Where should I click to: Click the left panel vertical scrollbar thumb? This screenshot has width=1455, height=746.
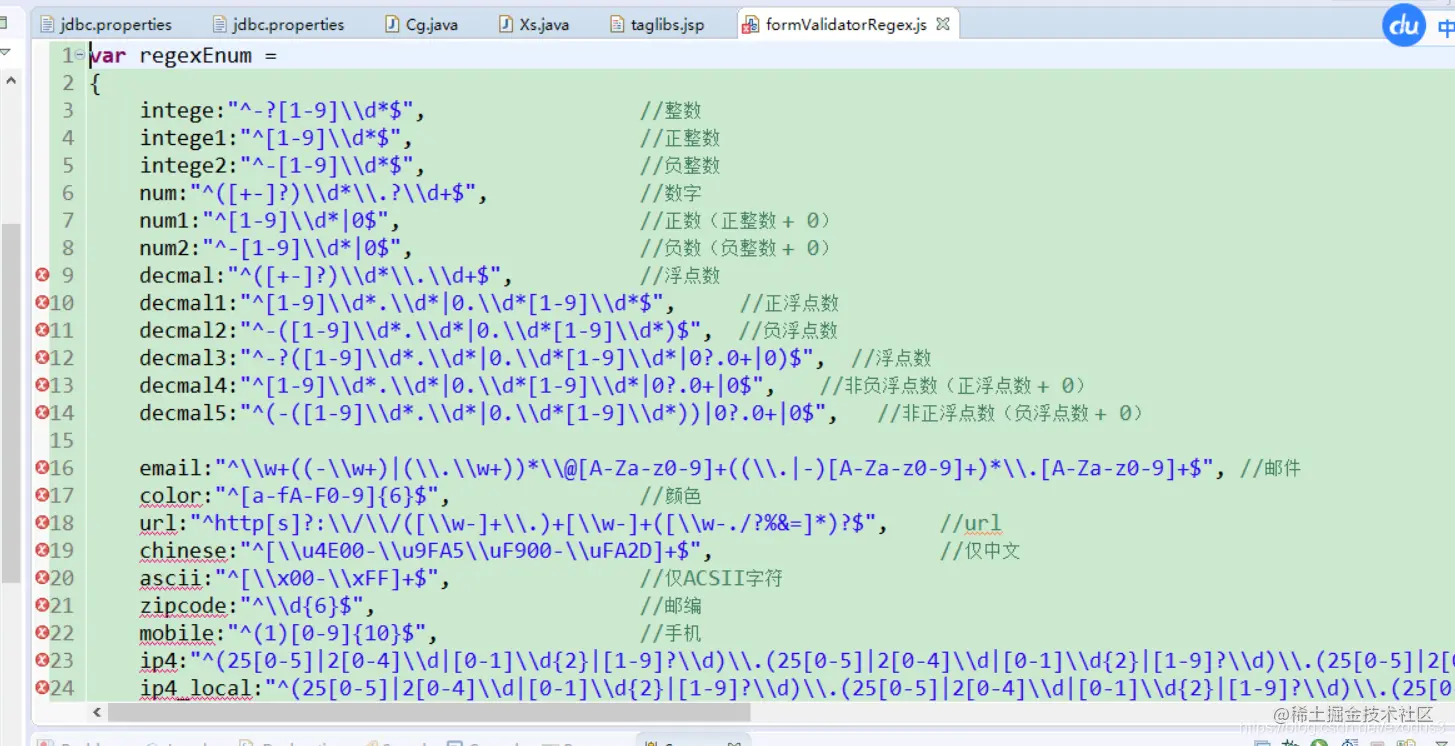(x=10, y=402)
